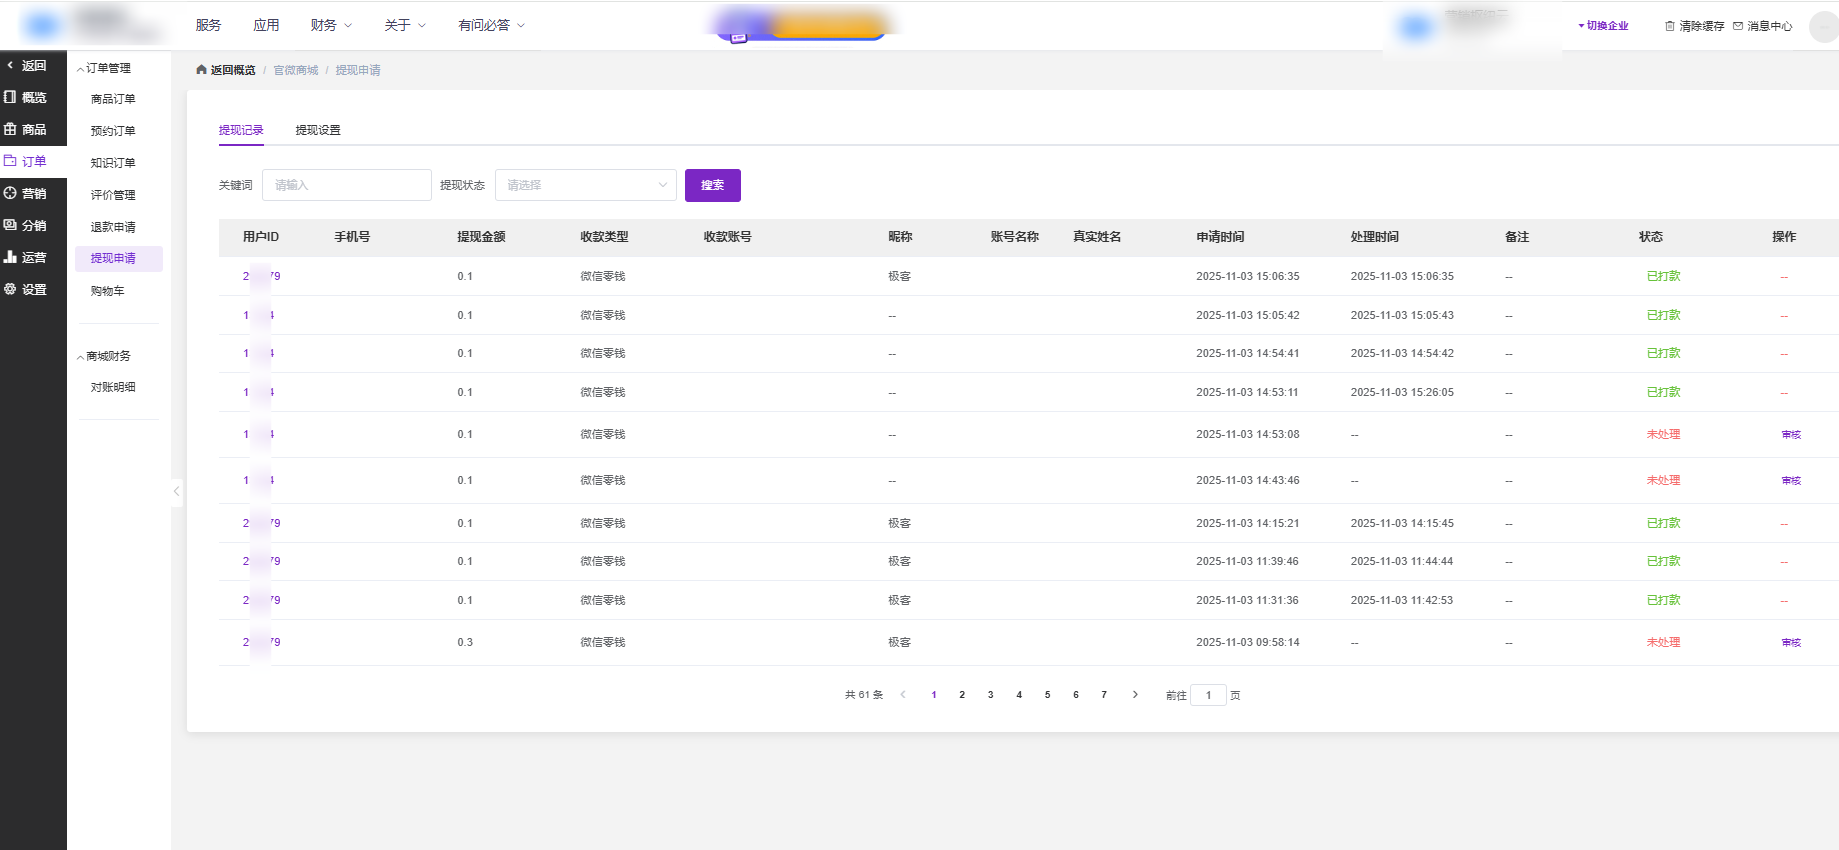Collapse the side menu with arrow handle
Screen dimensions: 1839x850
pos(177,491)
